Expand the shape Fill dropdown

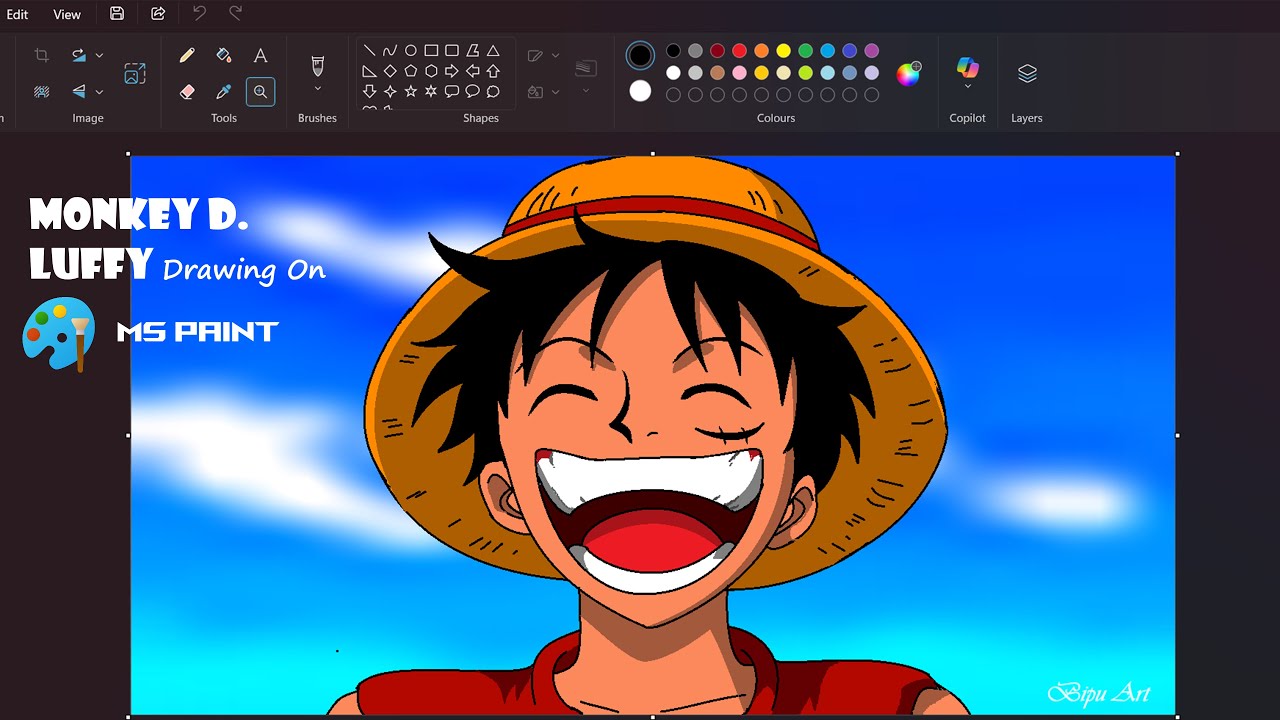point(555,92)
